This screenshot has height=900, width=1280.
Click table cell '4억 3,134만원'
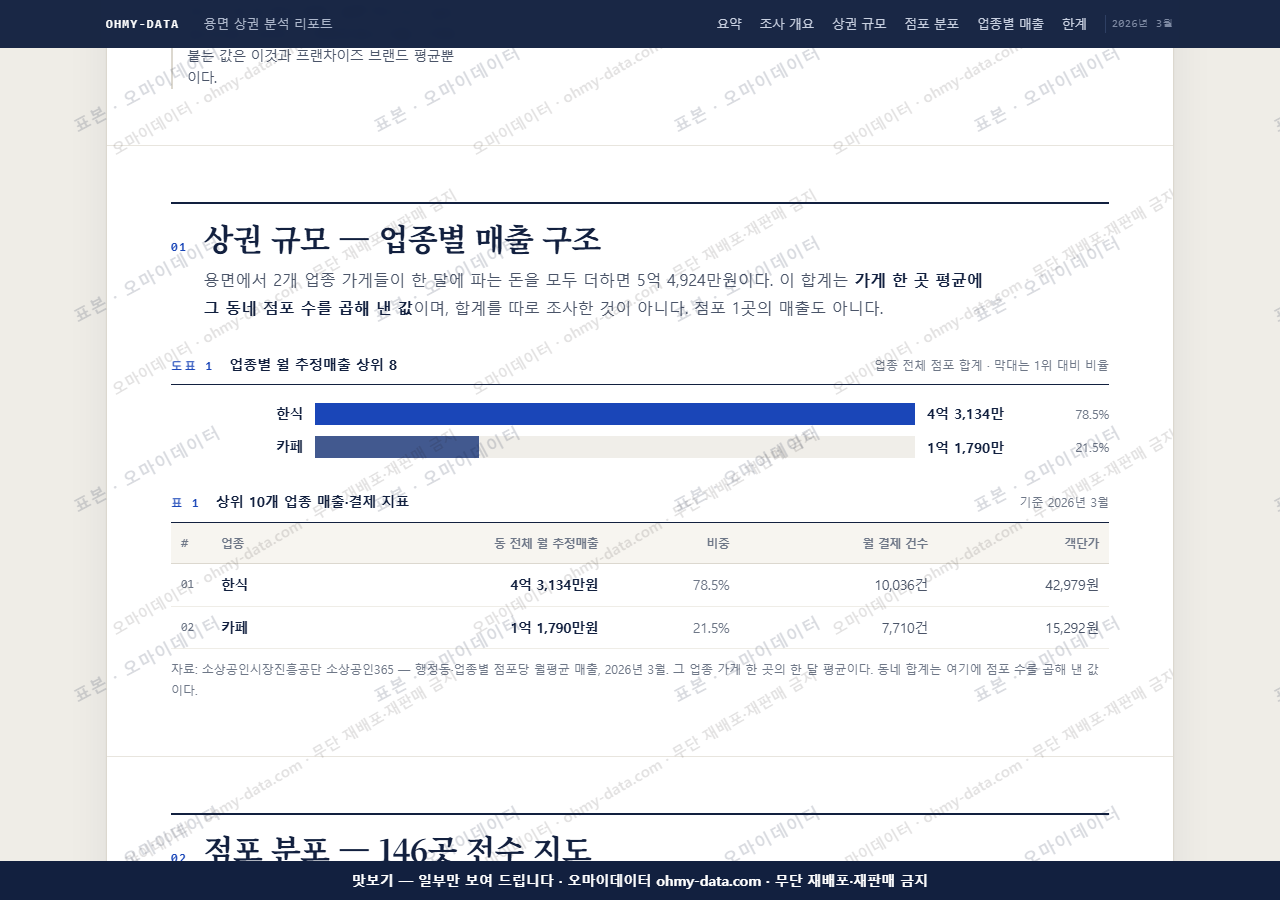[x=554, y=585]
